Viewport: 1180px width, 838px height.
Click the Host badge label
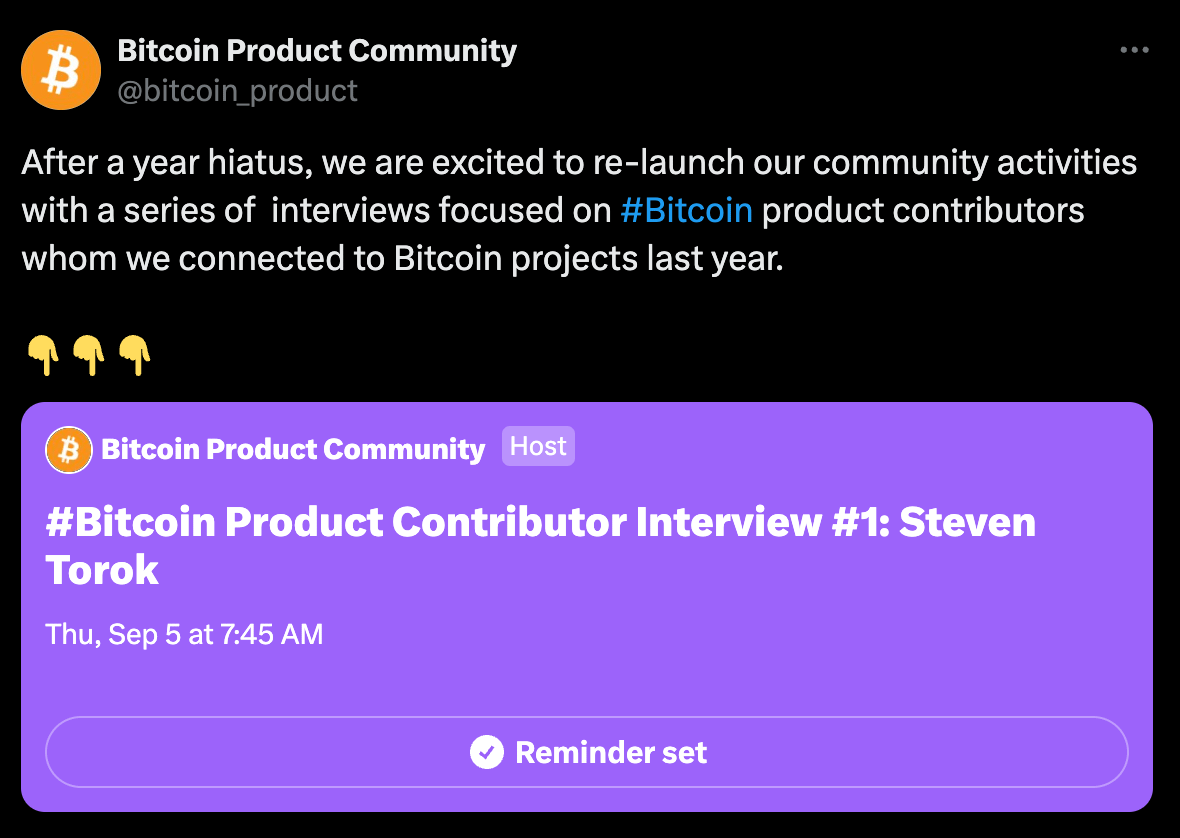[x=538, y=446]
